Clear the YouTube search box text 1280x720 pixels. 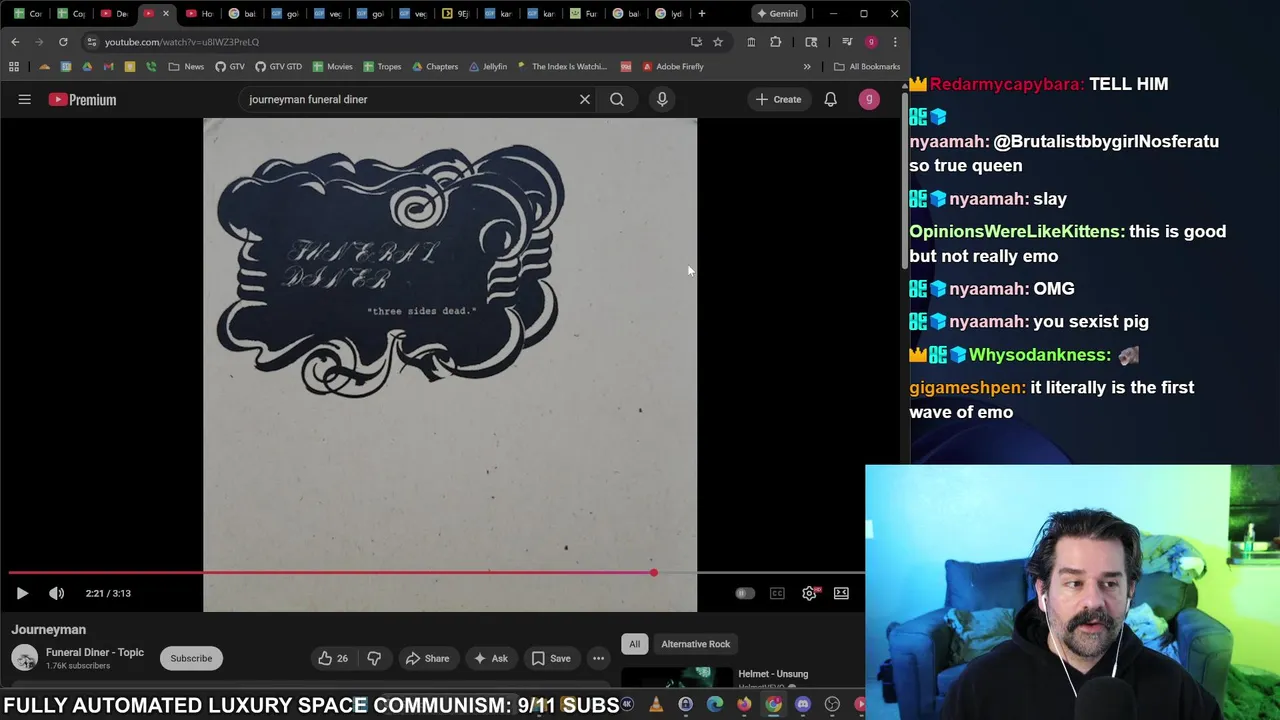coord(585,99)
